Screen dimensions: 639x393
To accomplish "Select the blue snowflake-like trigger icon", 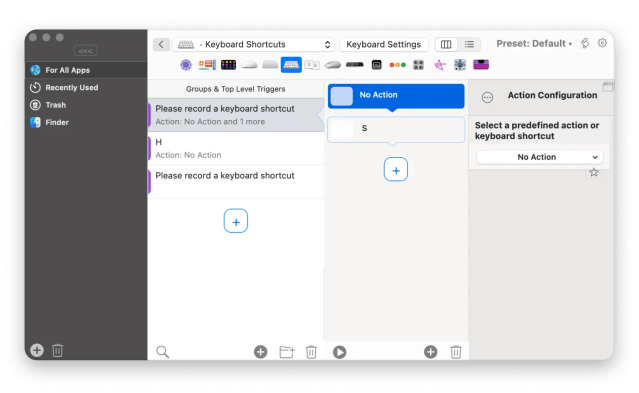I will tap(460, 65).
